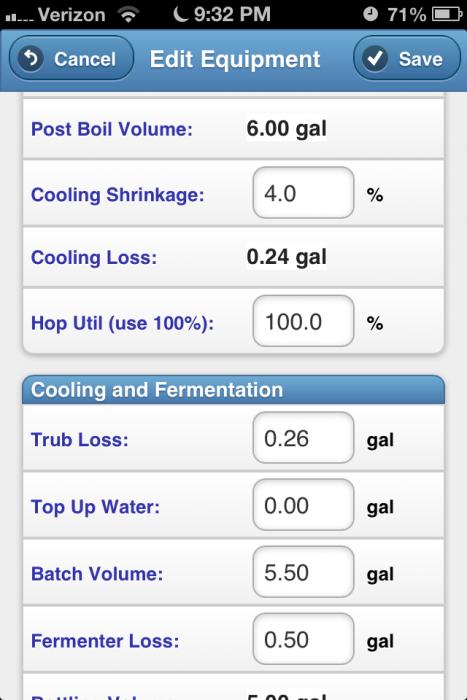Edit the Fermenter Loss field

point(303,639)
